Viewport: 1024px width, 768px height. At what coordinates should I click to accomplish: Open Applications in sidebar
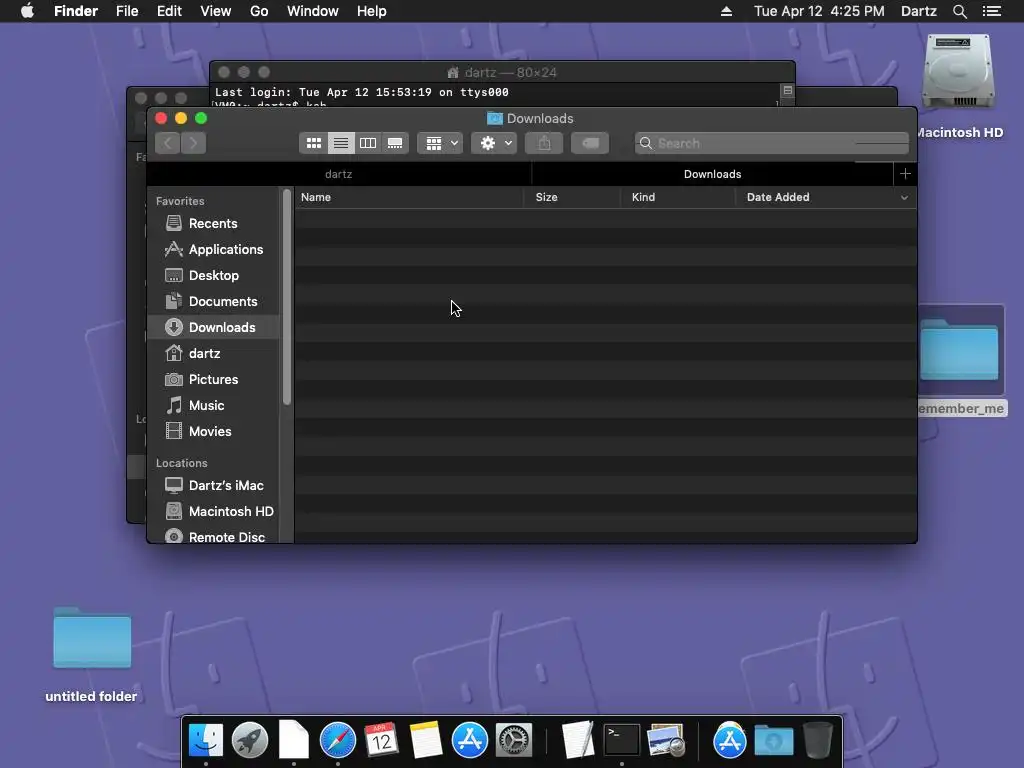(x=213, y=249)
